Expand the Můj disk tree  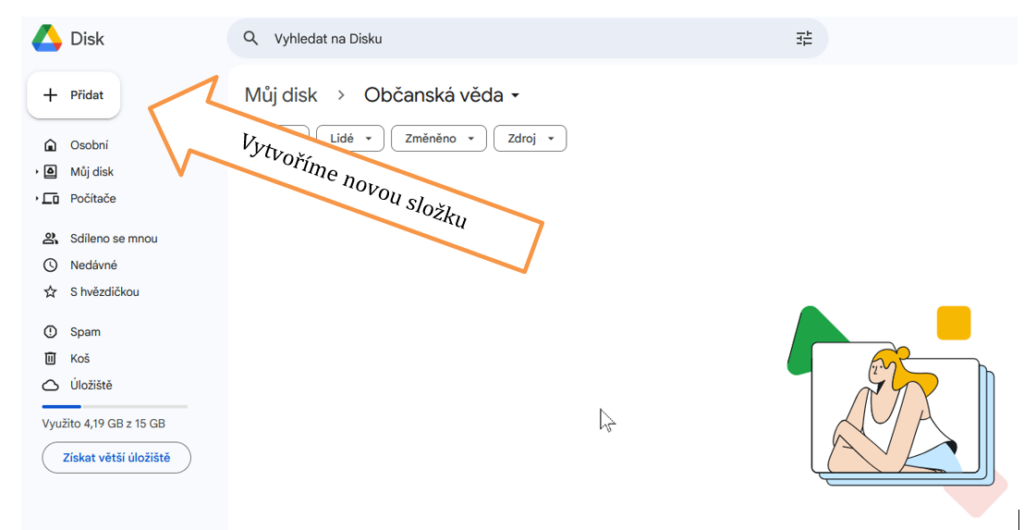pyautogui.click(x=37, y=172)
